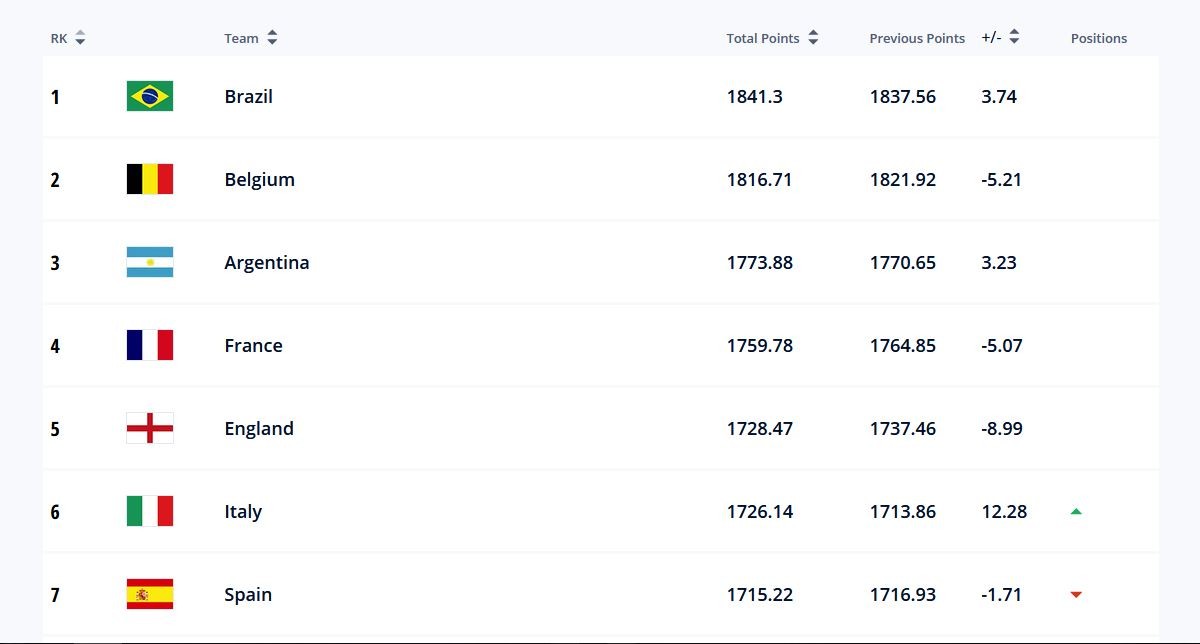Open the England team name link

tap(259, 428)
